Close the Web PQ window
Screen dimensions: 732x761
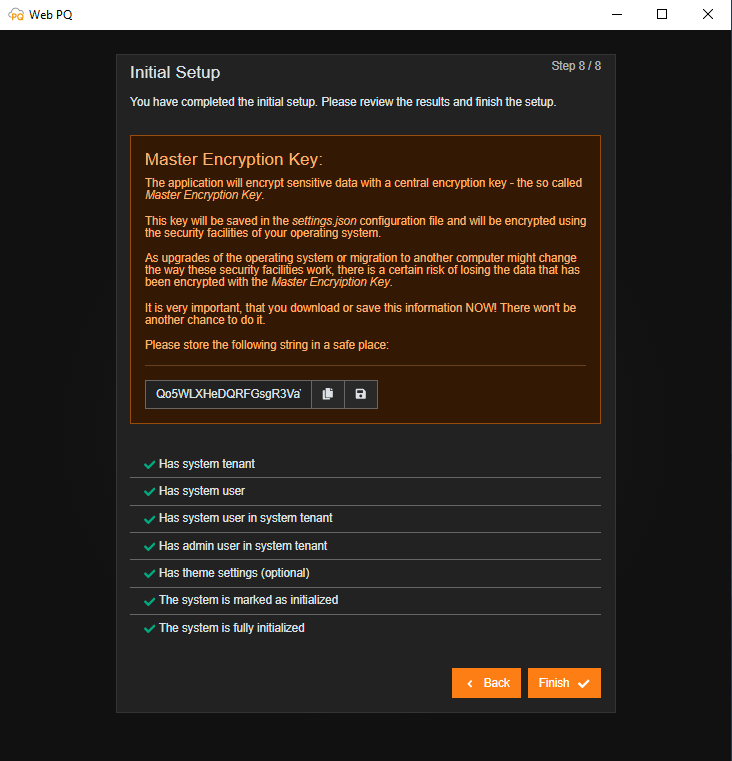[708, 15]
